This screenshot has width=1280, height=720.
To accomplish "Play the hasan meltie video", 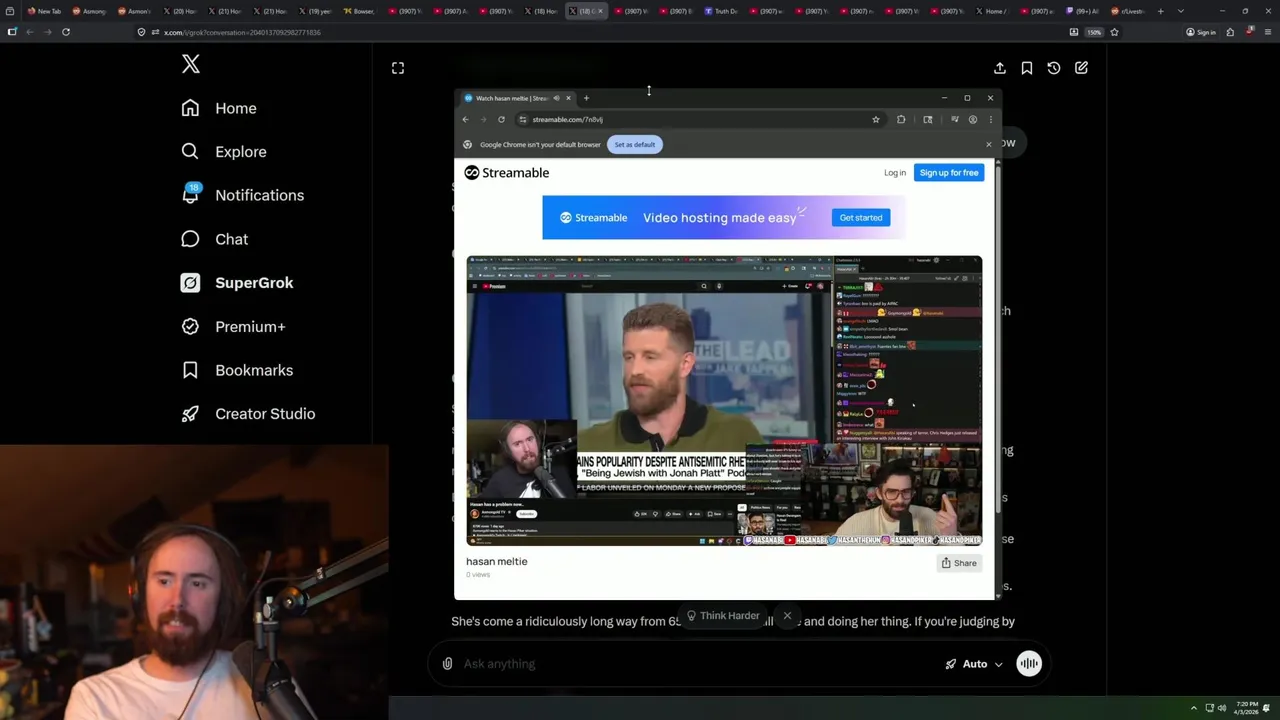I will [x=724, y=400].
